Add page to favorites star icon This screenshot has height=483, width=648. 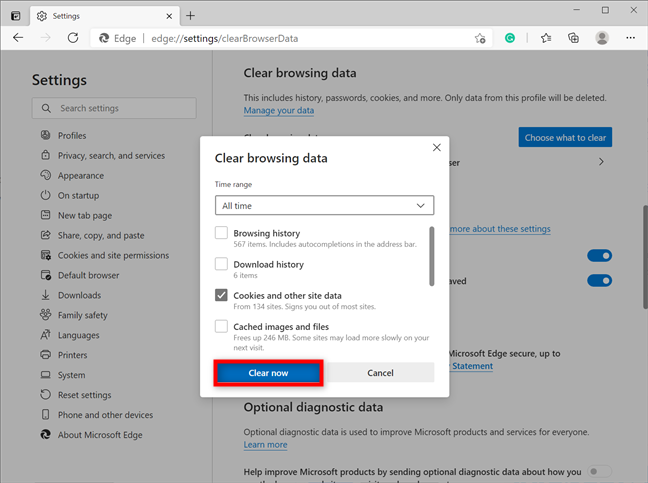pos(480,38)
